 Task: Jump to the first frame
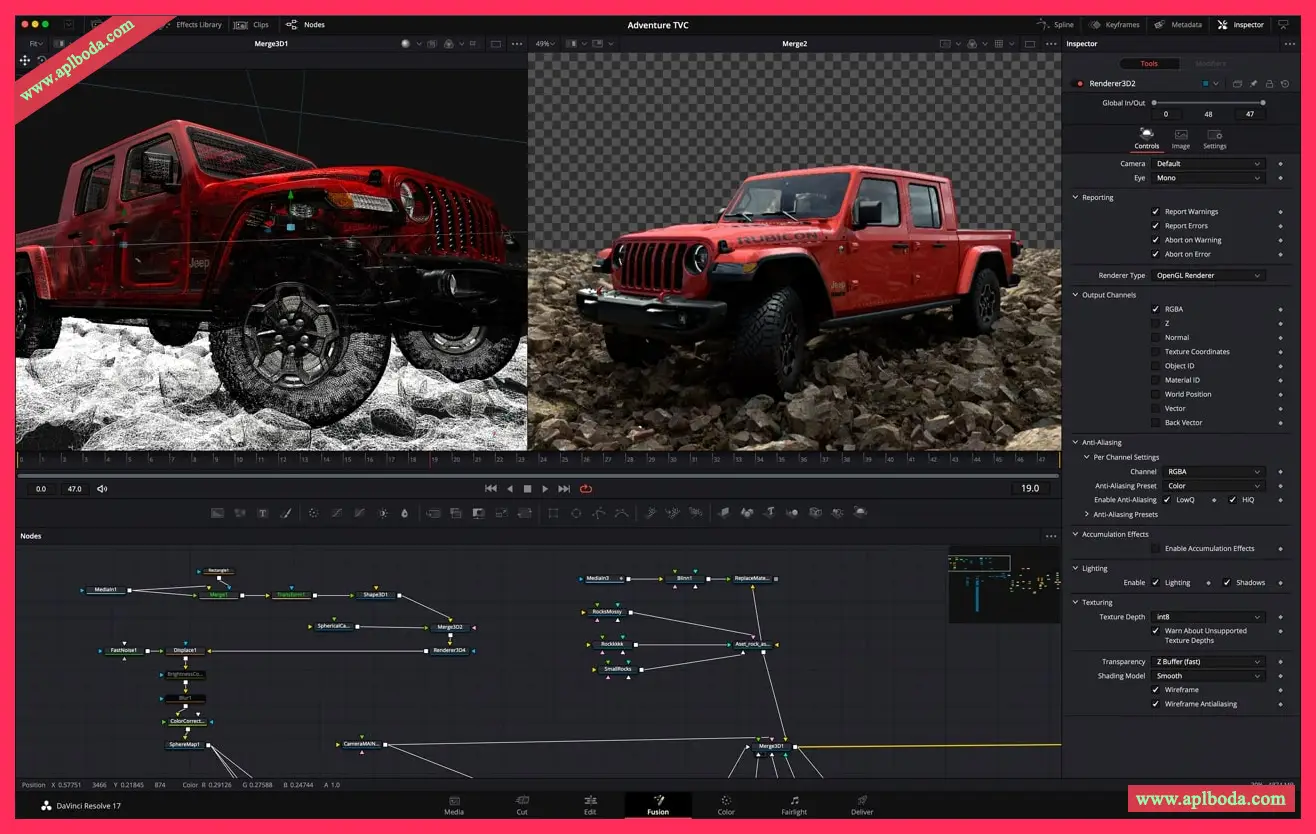490,489
